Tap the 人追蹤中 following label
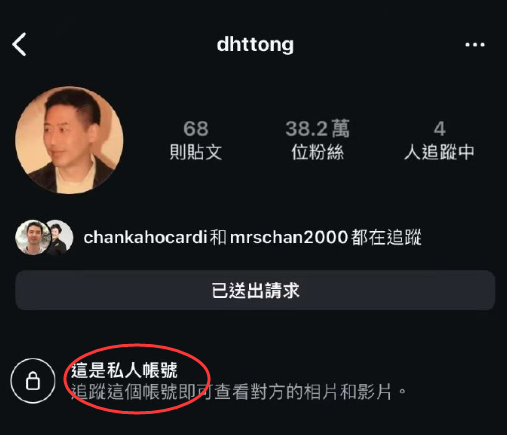This screenshot has height=435, width=507. pos(439,152)
